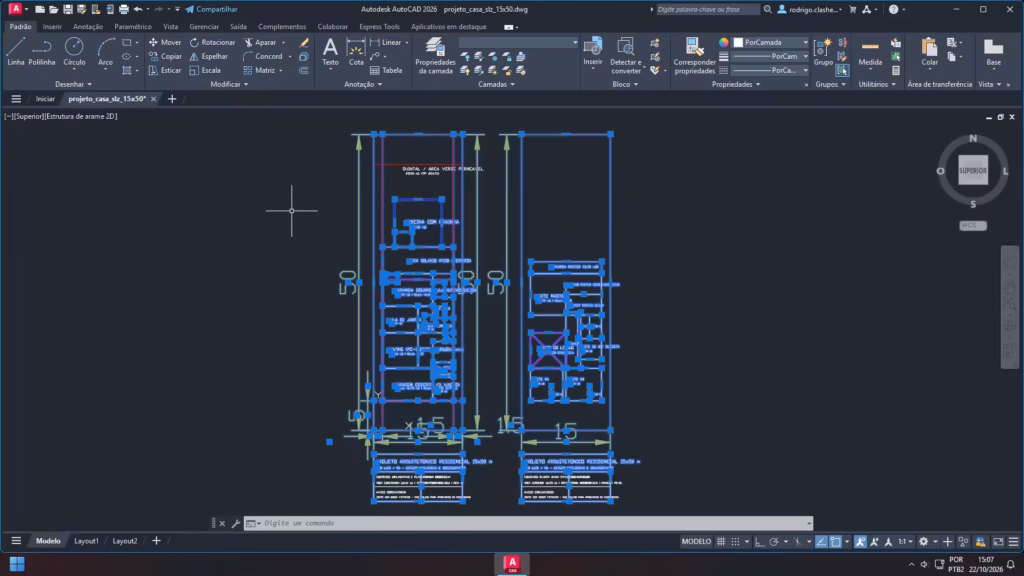Click MODELO space button in status bar

(696, 541)
